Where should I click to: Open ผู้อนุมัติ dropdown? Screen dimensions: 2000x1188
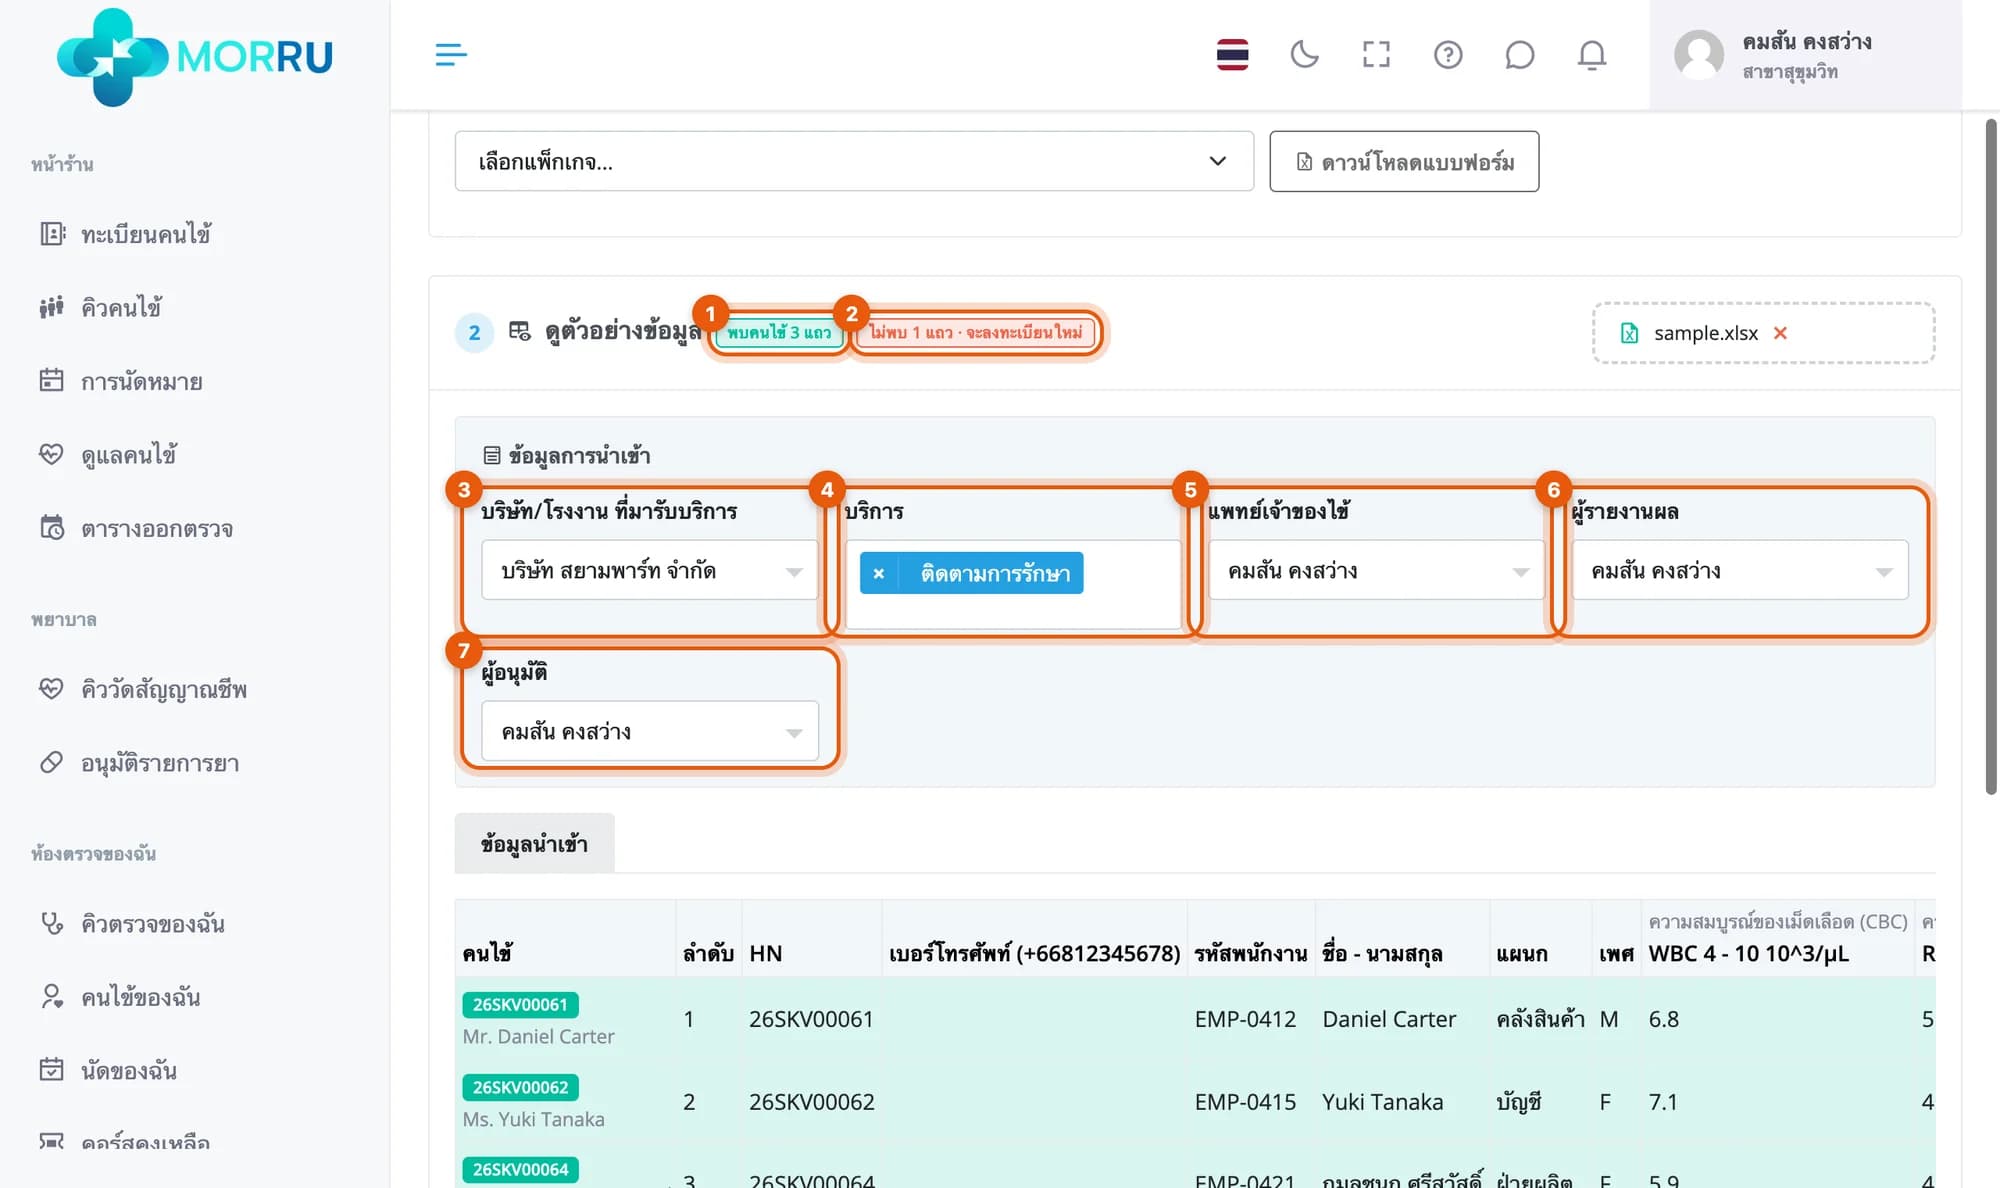click(650, 731)
